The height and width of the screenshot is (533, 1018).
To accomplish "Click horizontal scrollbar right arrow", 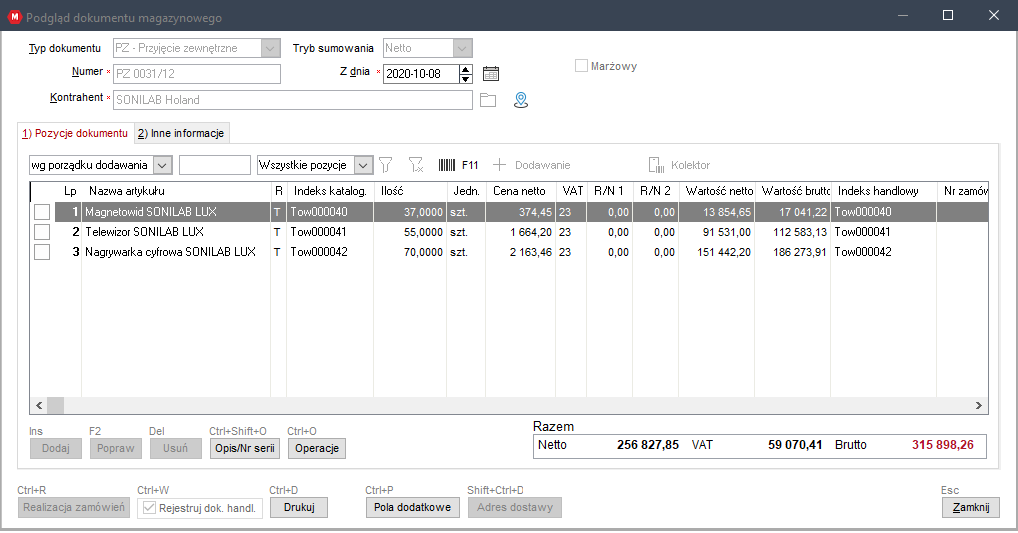I will pyautogui.click(x=979, y=405).
